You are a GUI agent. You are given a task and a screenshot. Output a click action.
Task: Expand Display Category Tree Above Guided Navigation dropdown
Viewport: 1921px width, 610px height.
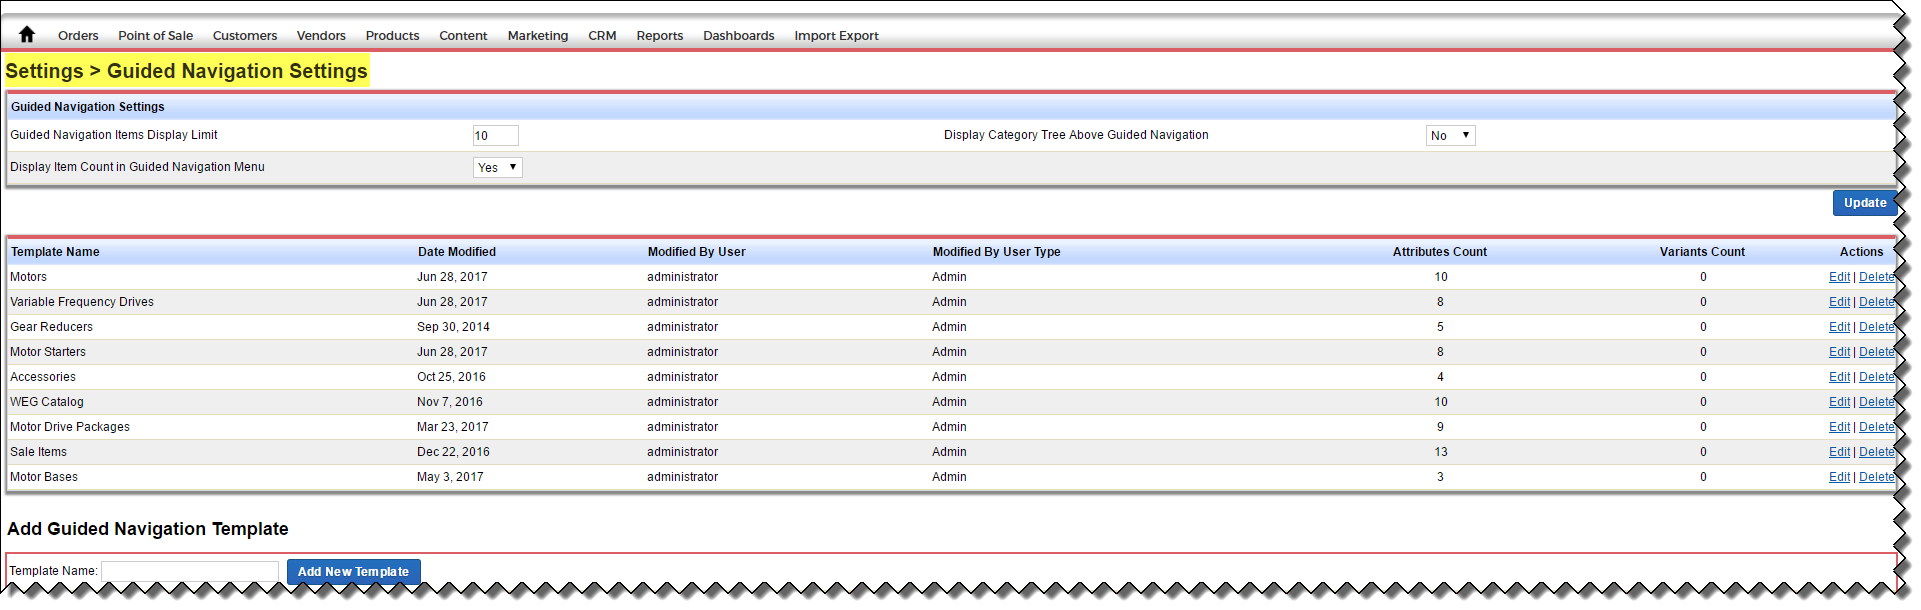(1451, 136)
